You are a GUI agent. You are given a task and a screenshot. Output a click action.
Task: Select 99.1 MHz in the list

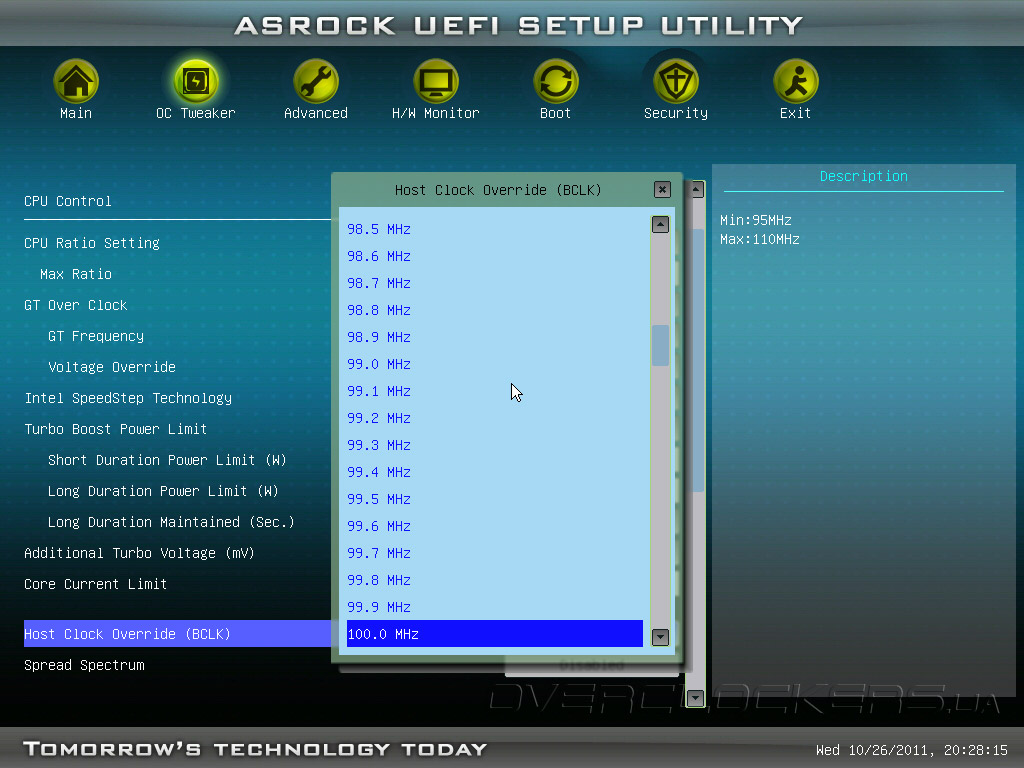[x=379, y=391]
